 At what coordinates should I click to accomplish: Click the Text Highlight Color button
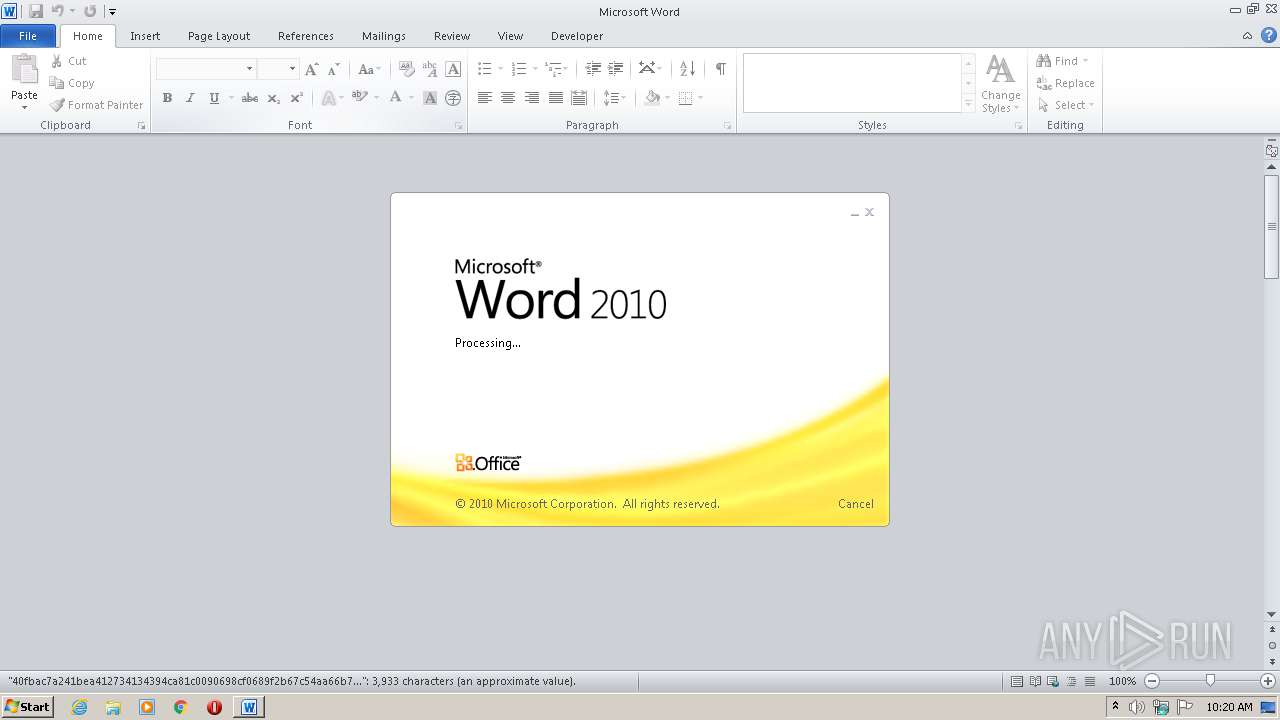click(x=359, y=98)
